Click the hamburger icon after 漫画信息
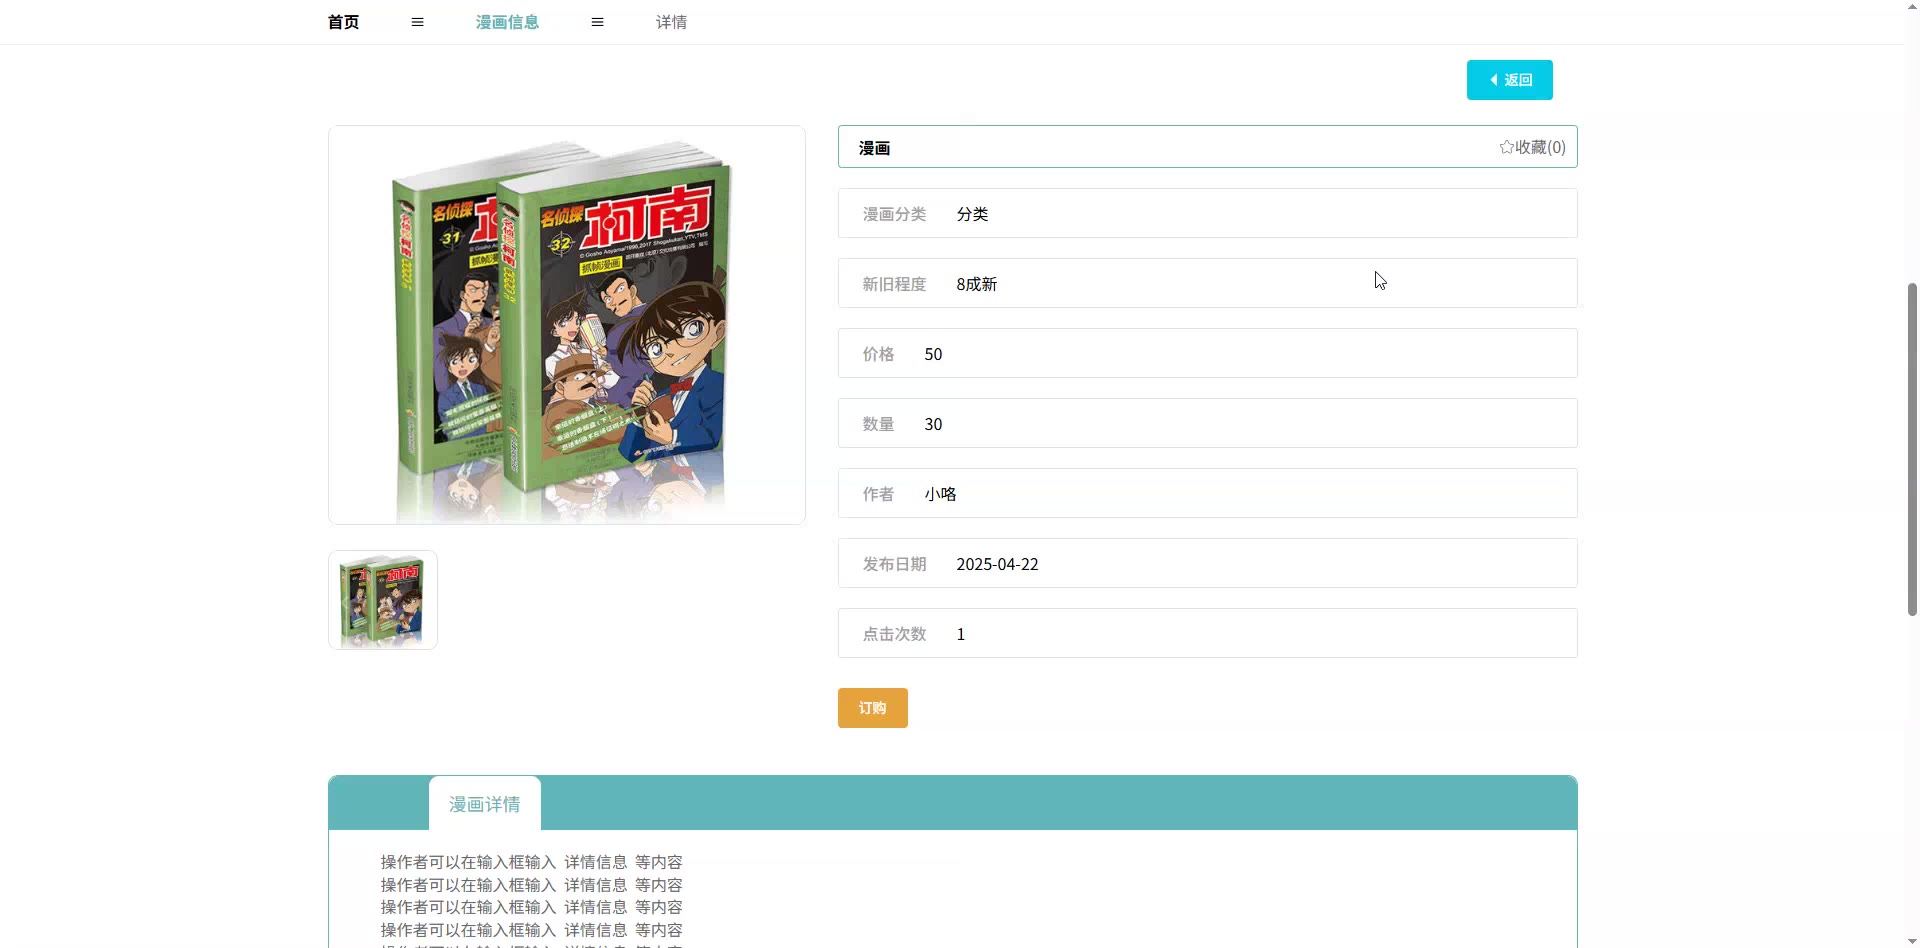Screen dimensions: 1920x948 [x=598, y=22]
